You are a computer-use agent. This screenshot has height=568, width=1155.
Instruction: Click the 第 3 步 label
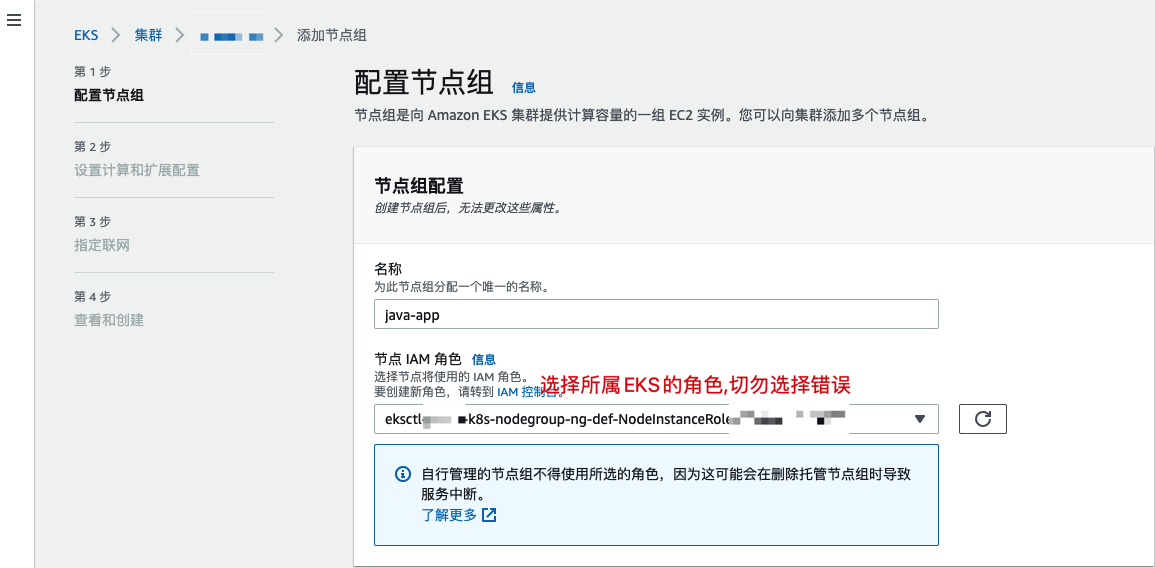coord(92,222)
